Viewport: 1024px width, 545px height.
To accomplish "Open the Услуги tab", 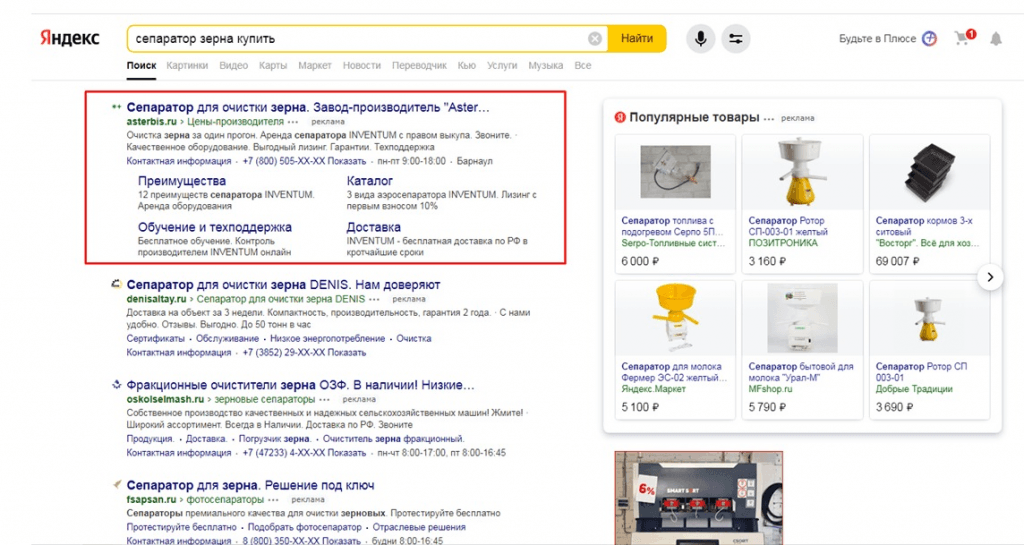I will (502, 65).
